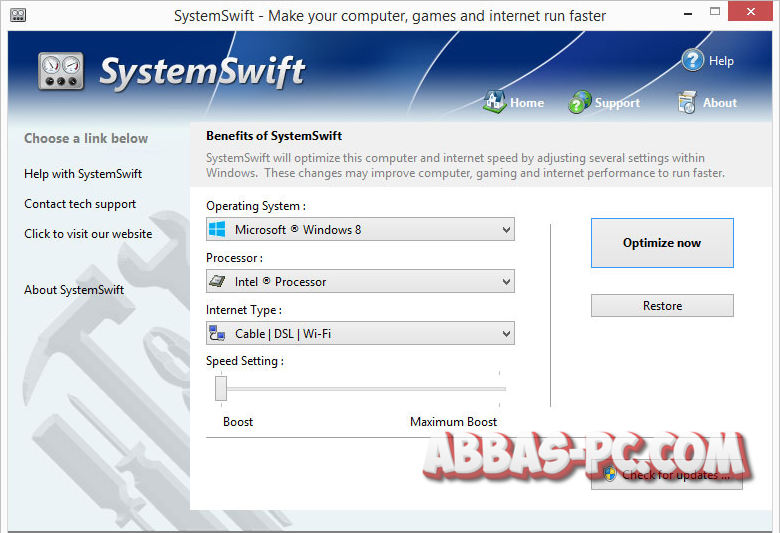Screen dimensions: 780x533
Task: Open the Help menu label
Action: click(x=721, y=61)
